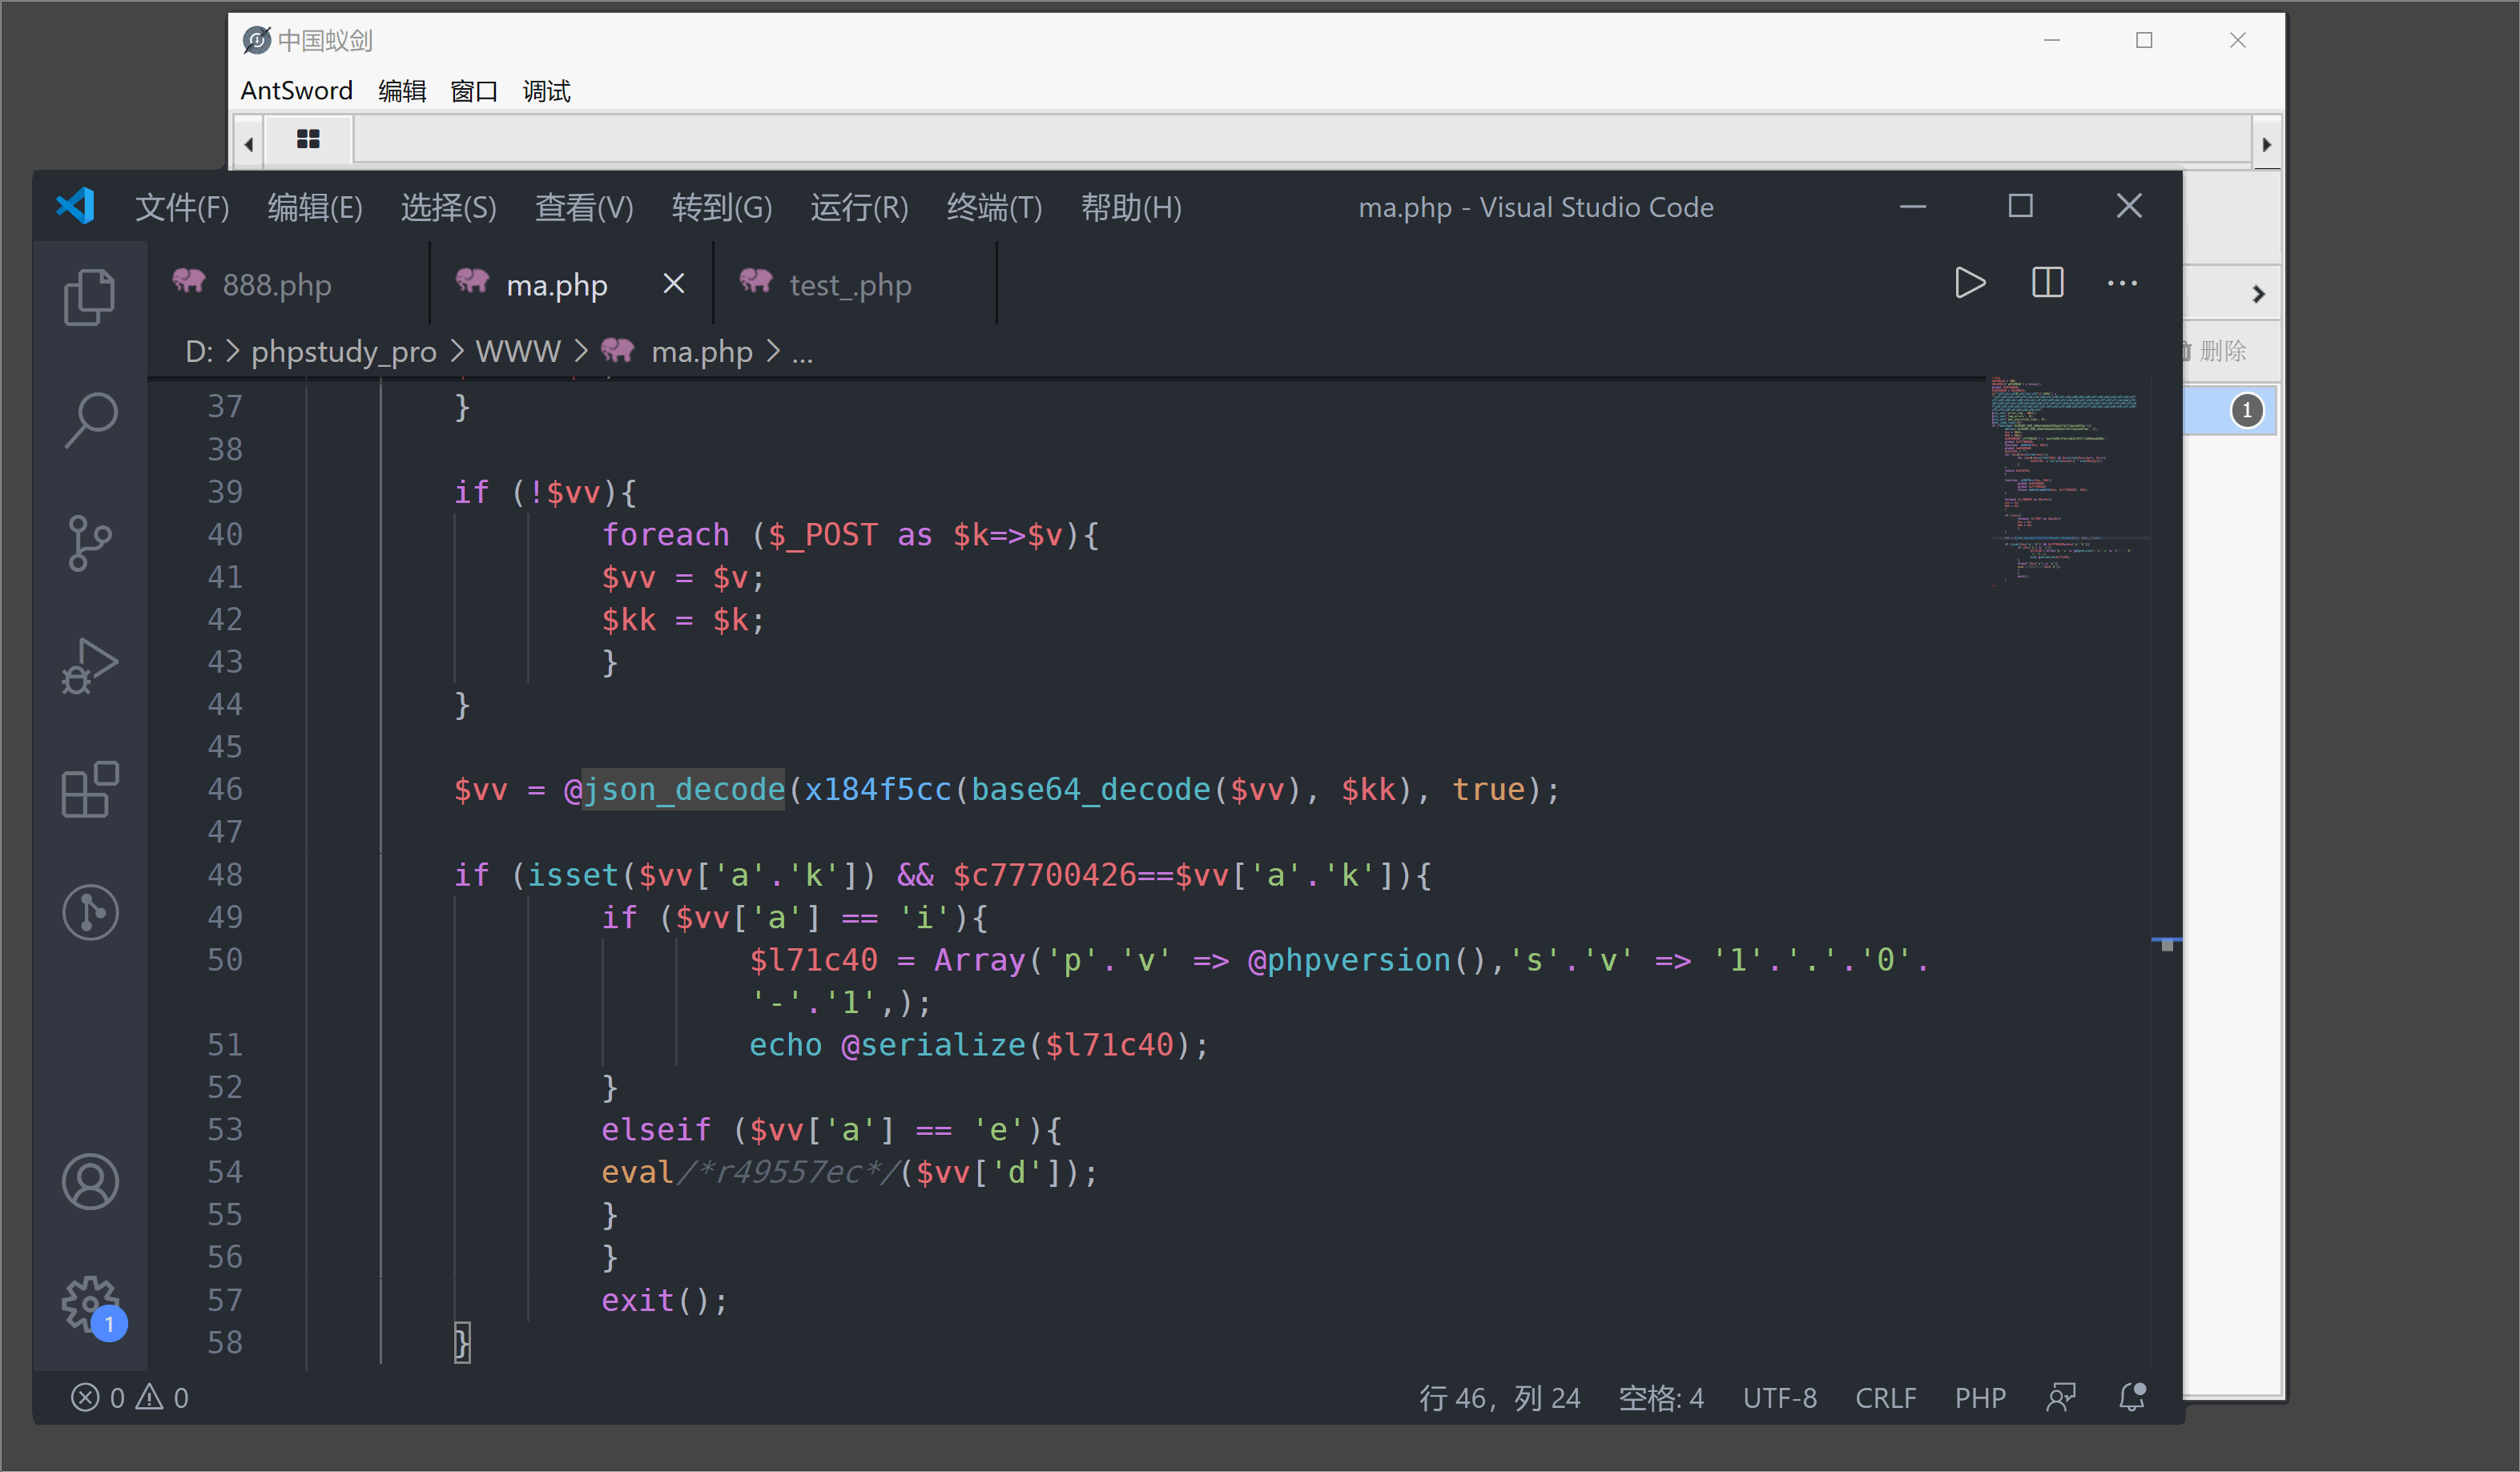Click the ma.php breadcrumb segment
Screen dimensions: 2520x1472
[676, 351]
